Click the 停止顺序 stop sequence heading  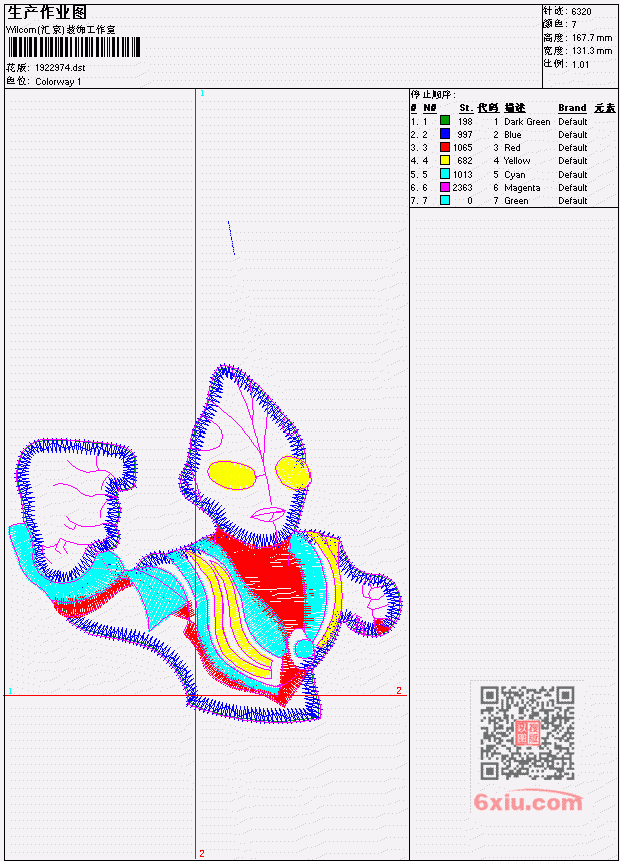(433, 95)
